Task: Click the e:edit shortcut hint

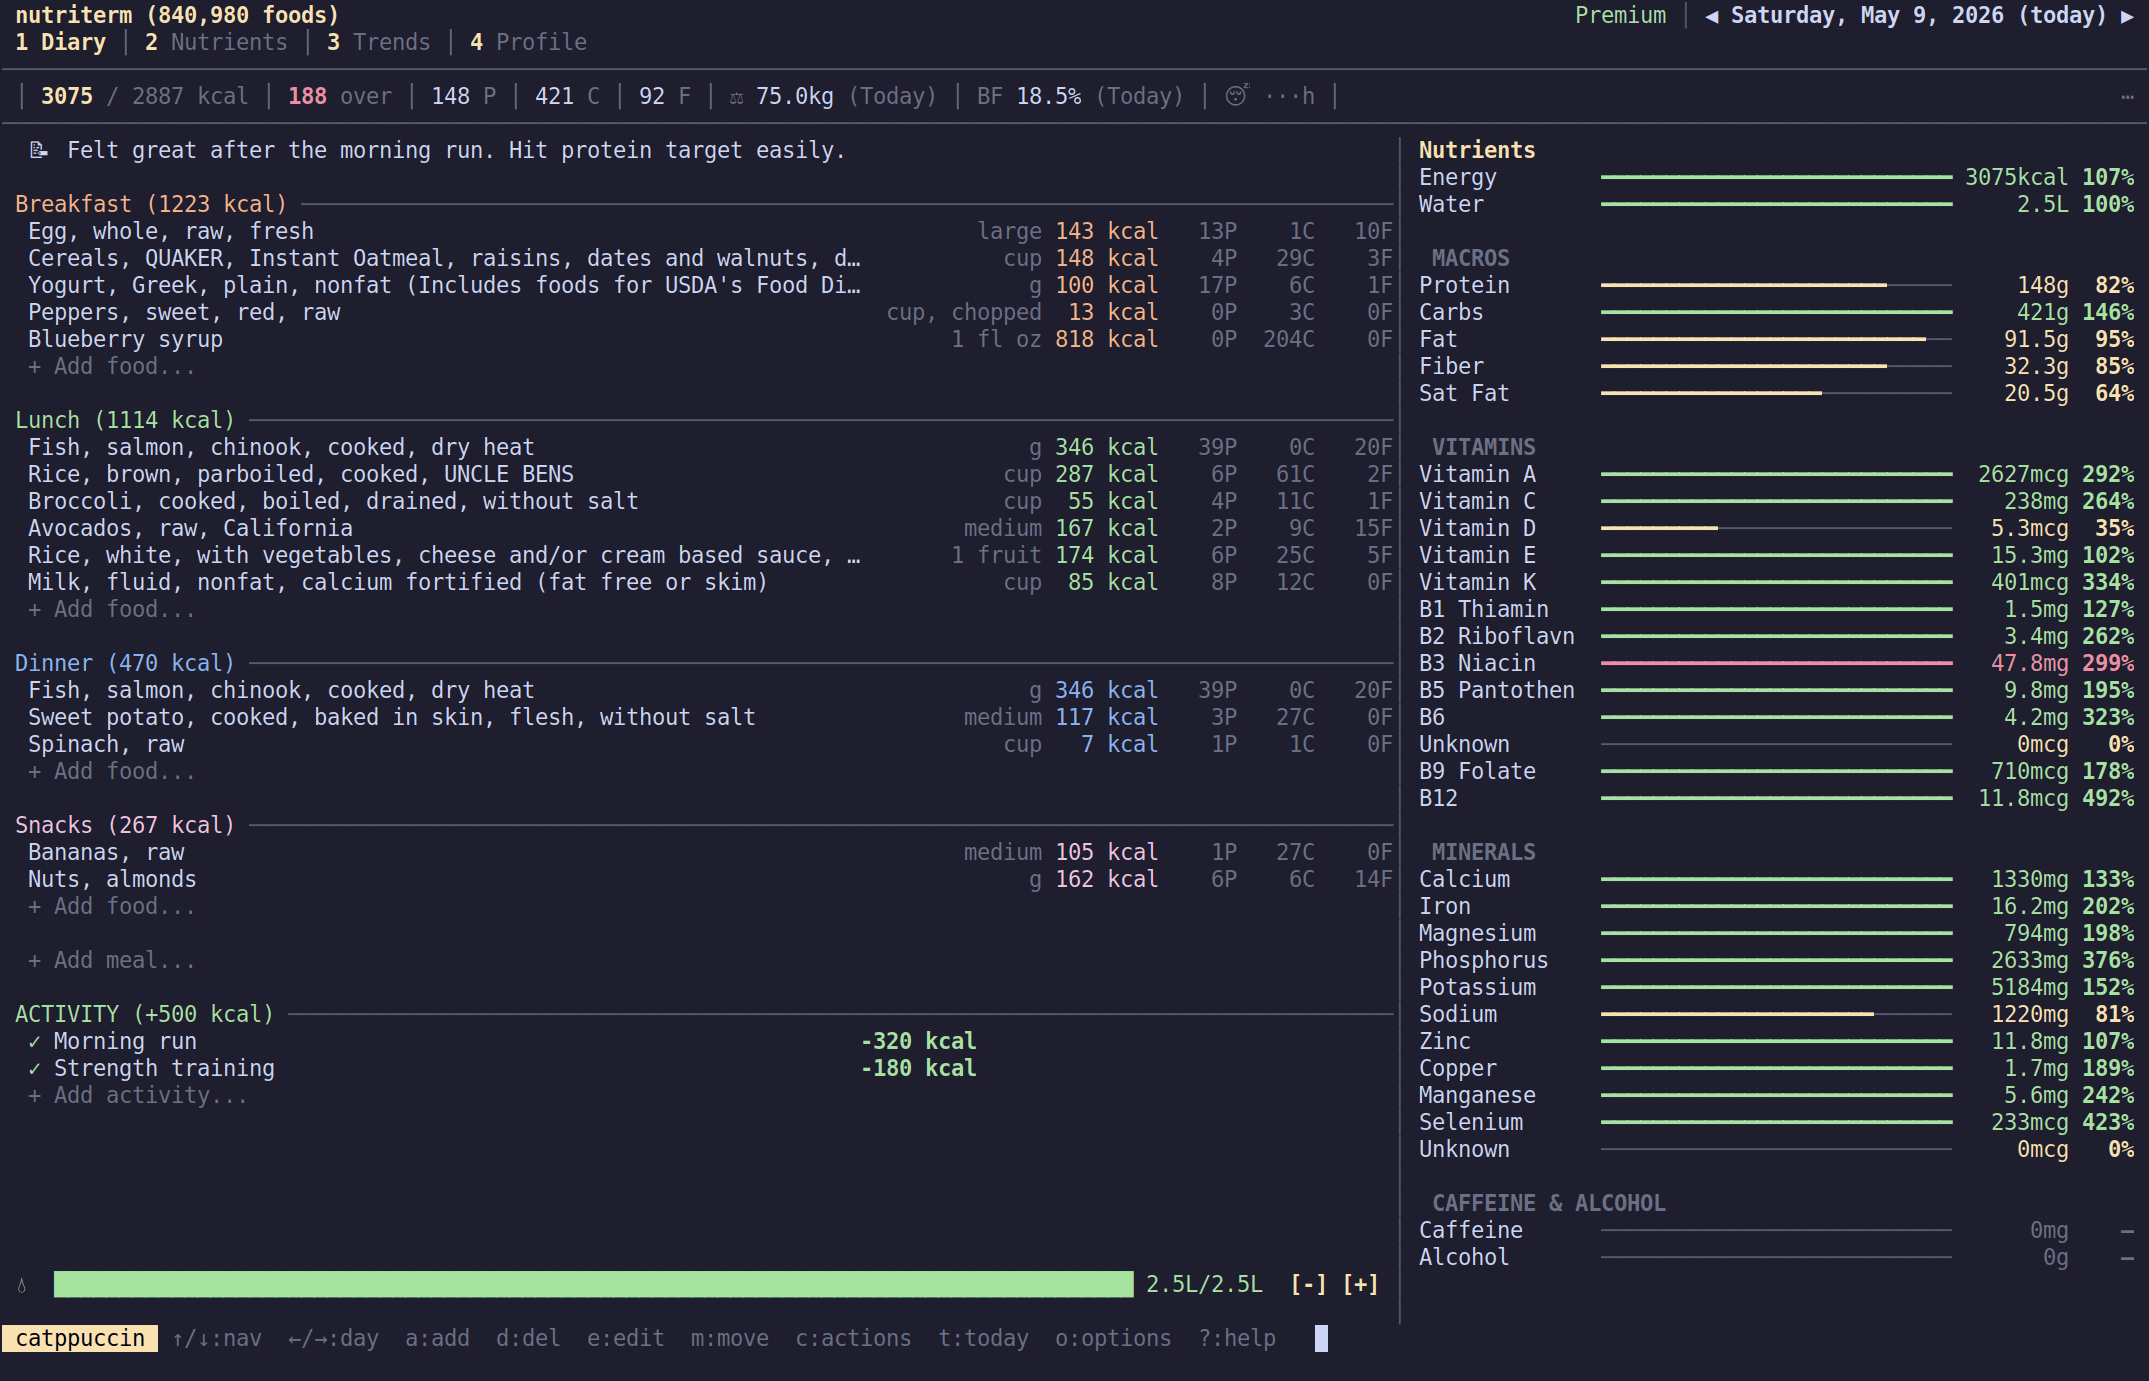Action: tap(625, 1339)
